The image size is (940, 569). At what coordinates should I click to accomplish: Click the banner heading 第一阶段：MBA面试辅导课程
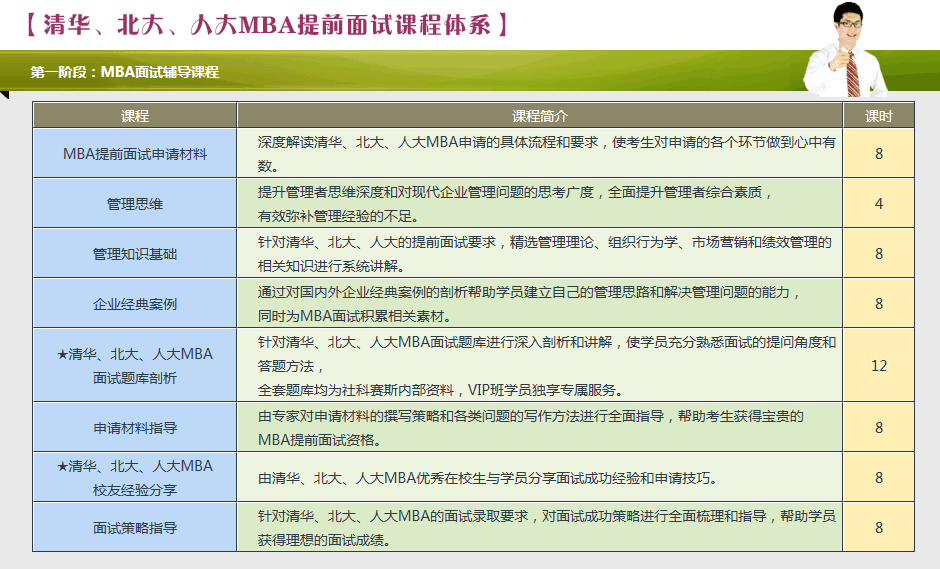(x=125, y=72)
